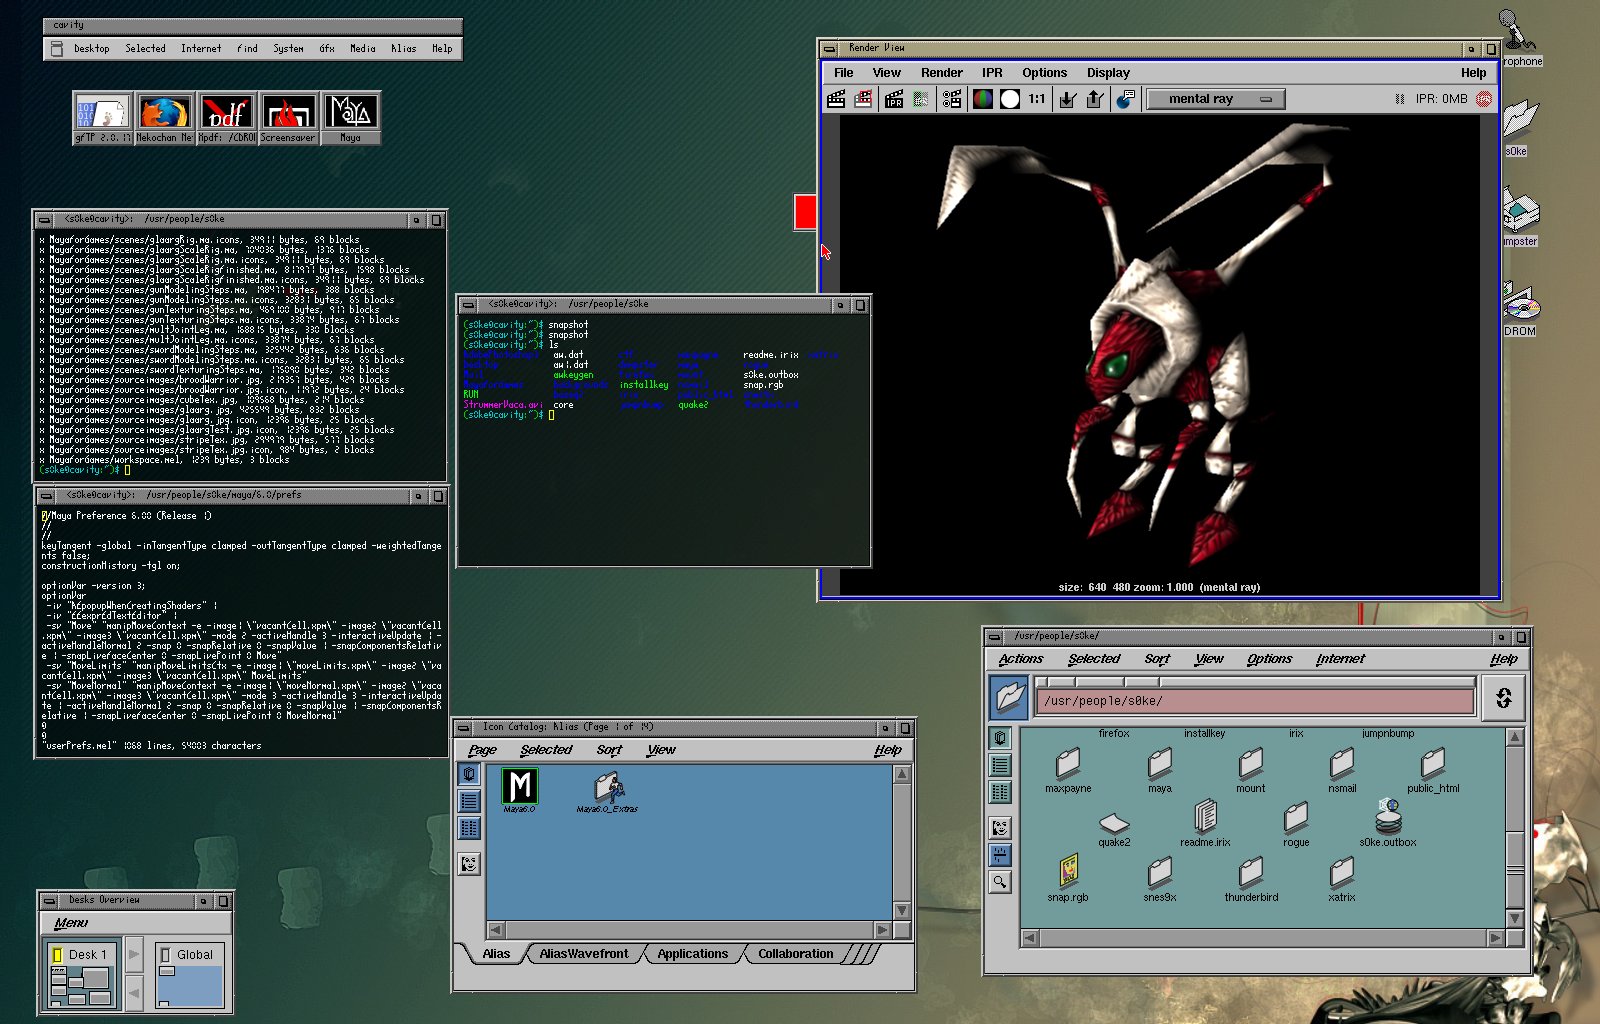1600x1024 pixels.
Task: Click the display RGB channels icon
Action: pyautogui.click(x=983, y=99)
